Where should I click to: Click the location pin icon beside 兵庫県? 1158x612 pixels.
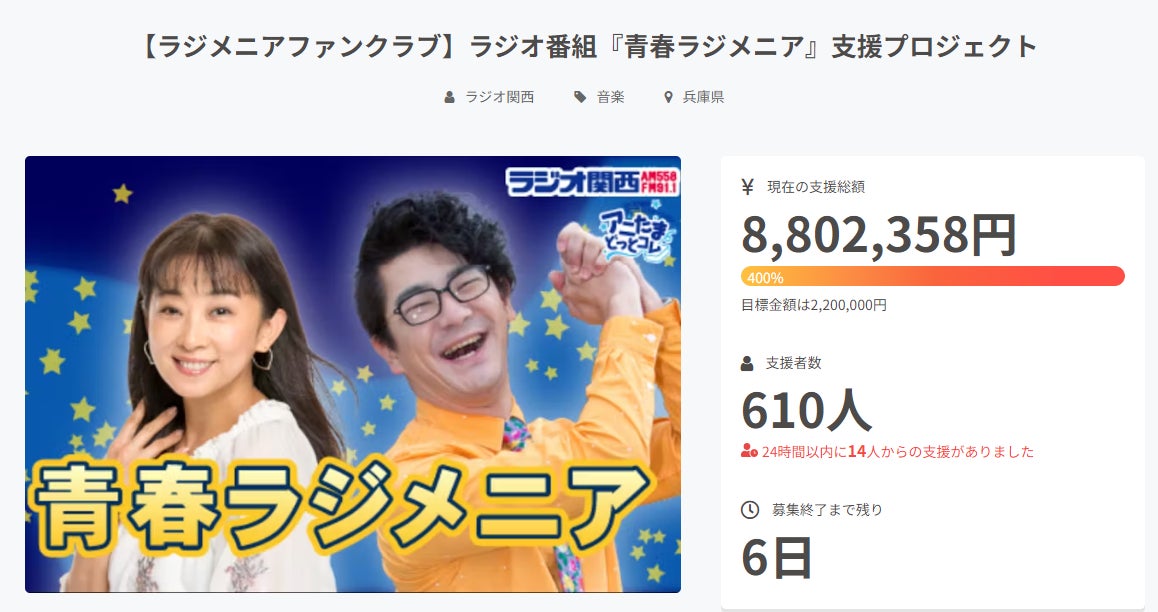668,97
